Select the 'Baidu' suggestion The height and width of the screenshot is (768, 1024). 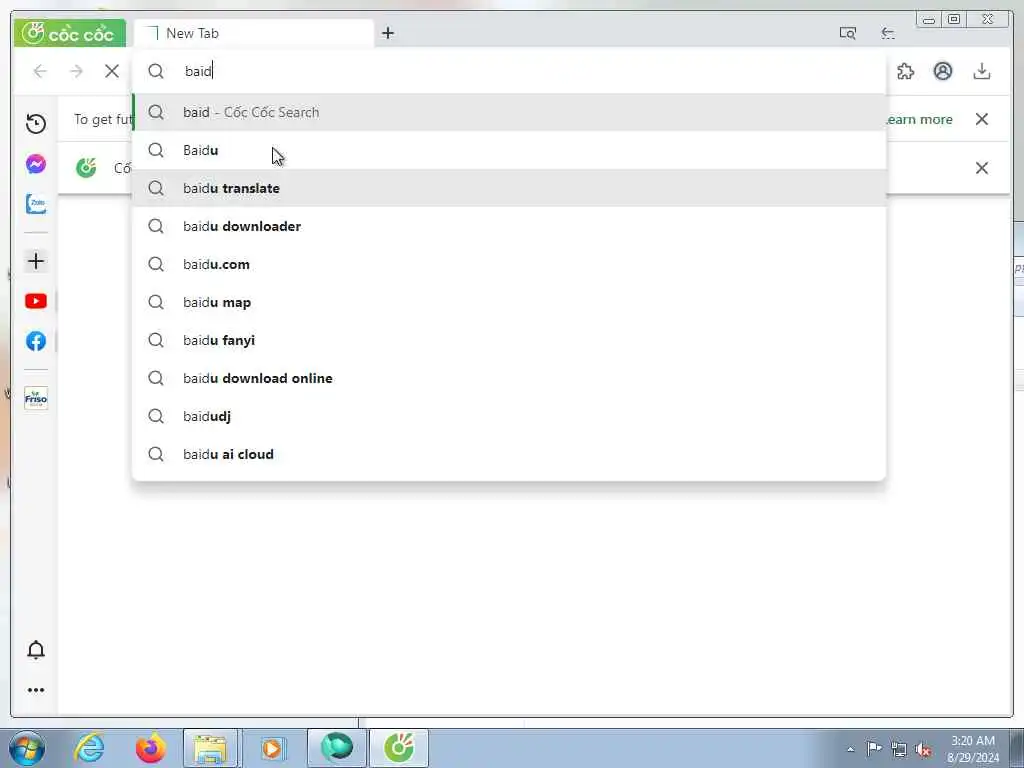[509, 150]
